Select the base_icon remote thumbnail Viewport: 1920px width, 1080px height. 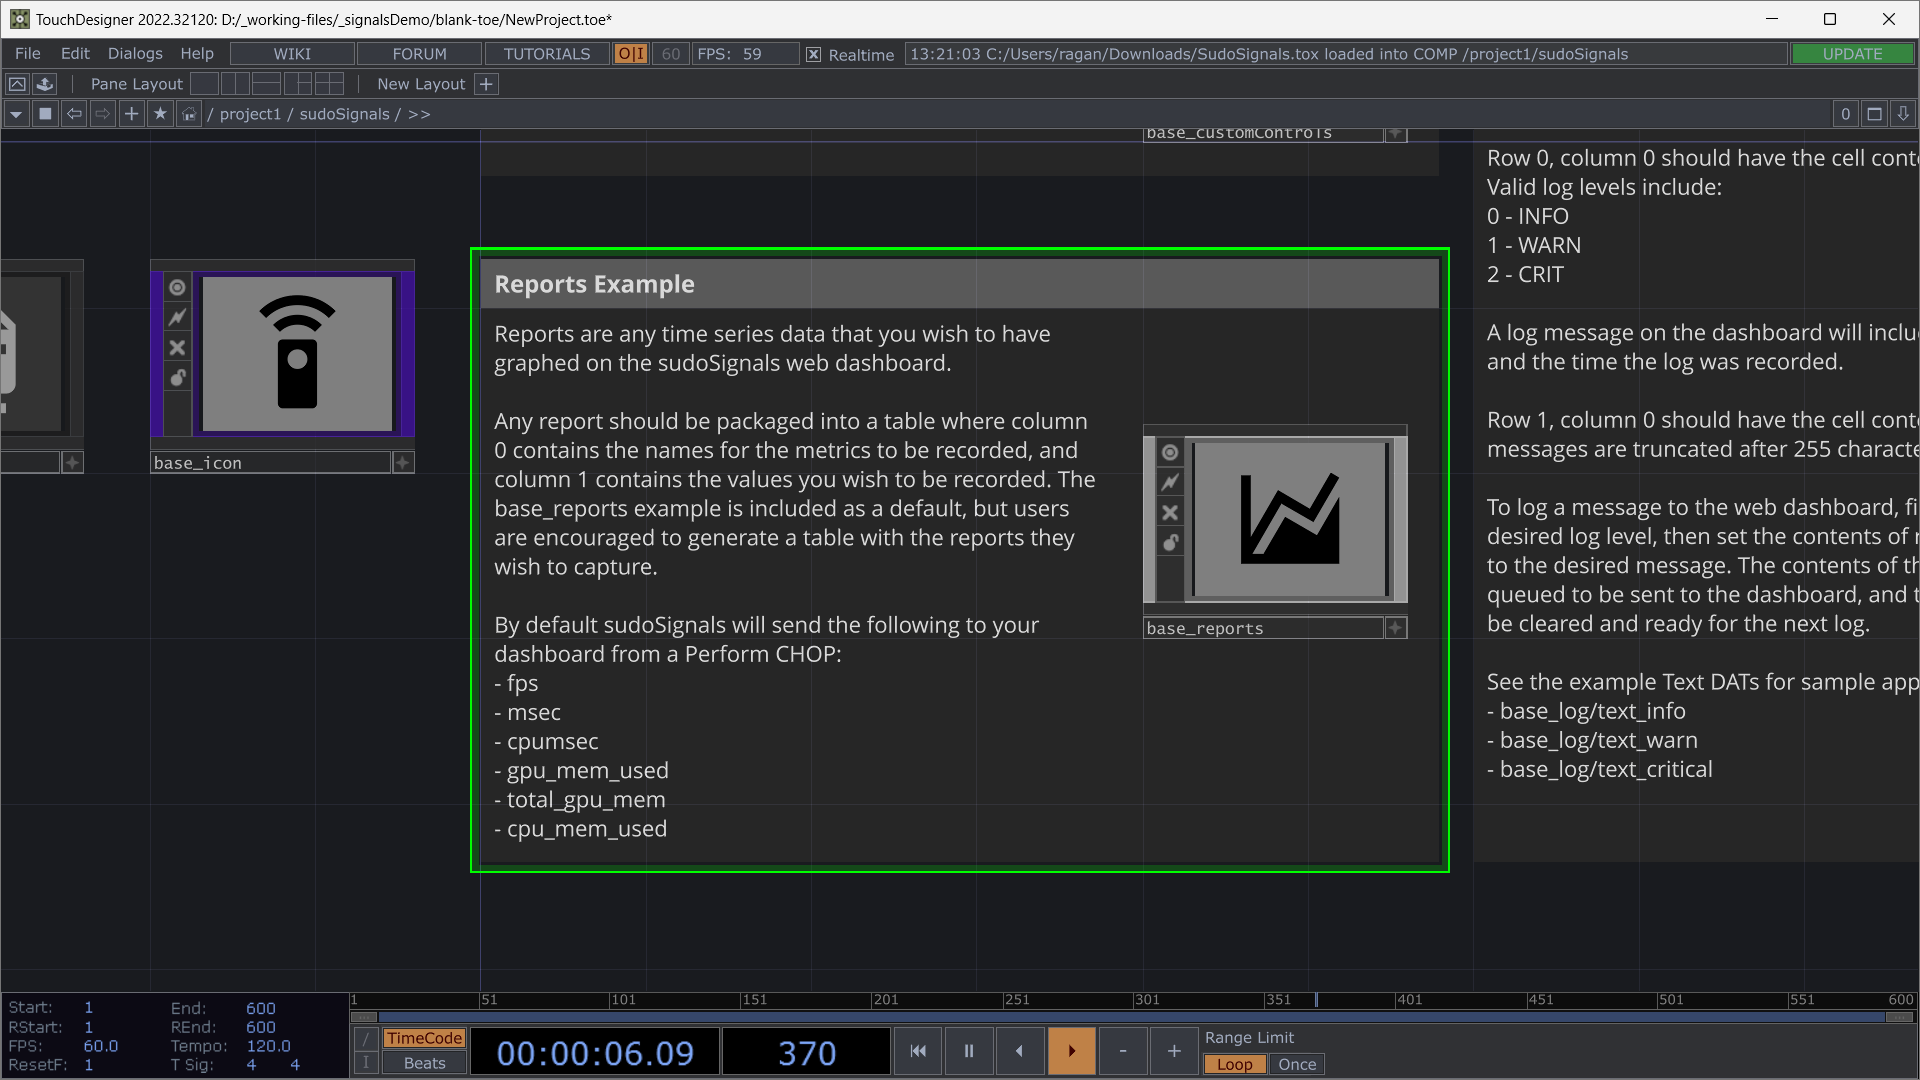pyautogui.click(x=297, y=354)
